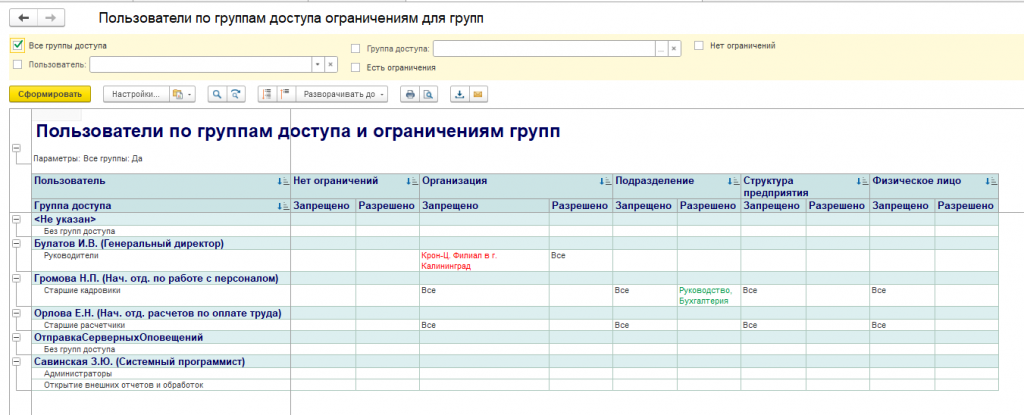1024x415 pixels.
Task: Send report by email envelope icon
Action: pyautogui.click(x=478, y=94)
